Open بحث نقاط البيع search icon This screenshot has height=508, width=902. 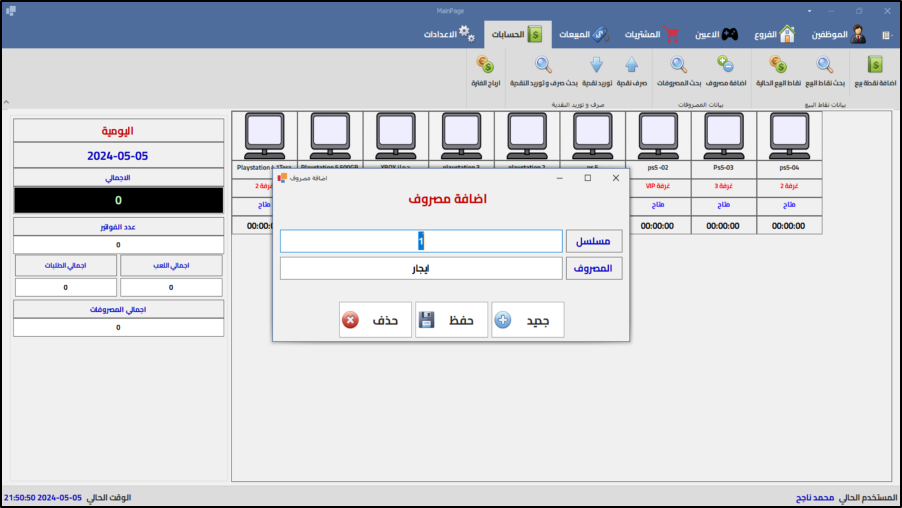point(825,66)
